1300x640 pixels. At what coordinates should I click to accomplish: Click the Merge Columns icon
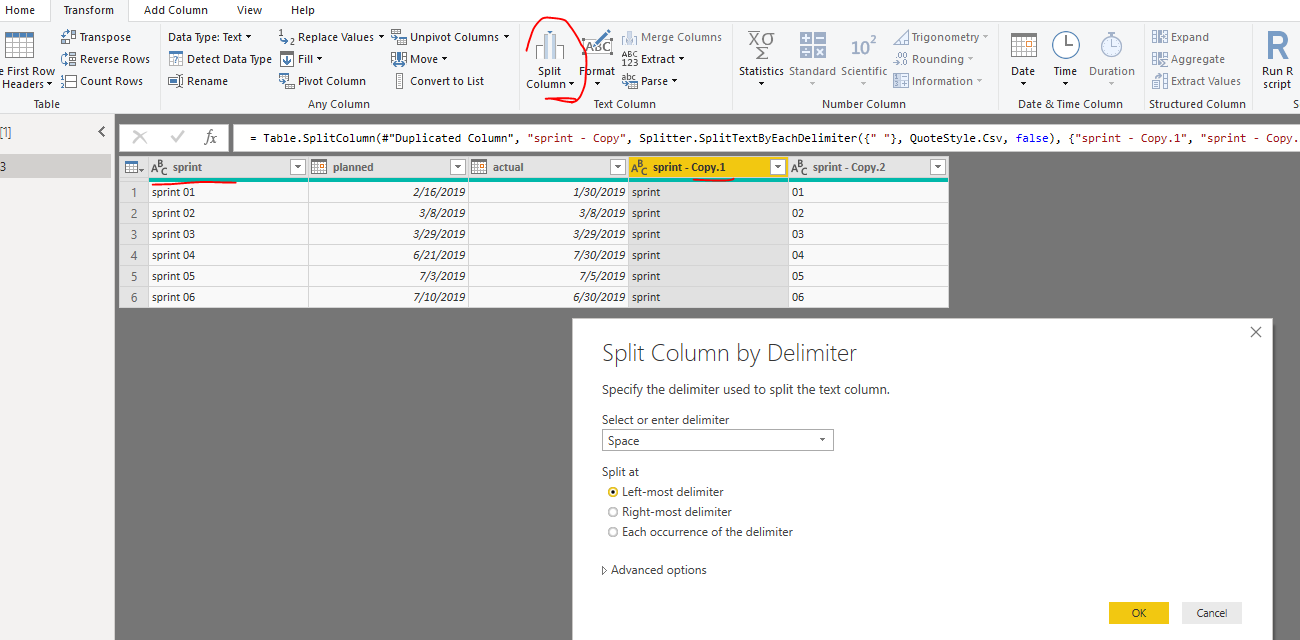[x=629, y=37]
